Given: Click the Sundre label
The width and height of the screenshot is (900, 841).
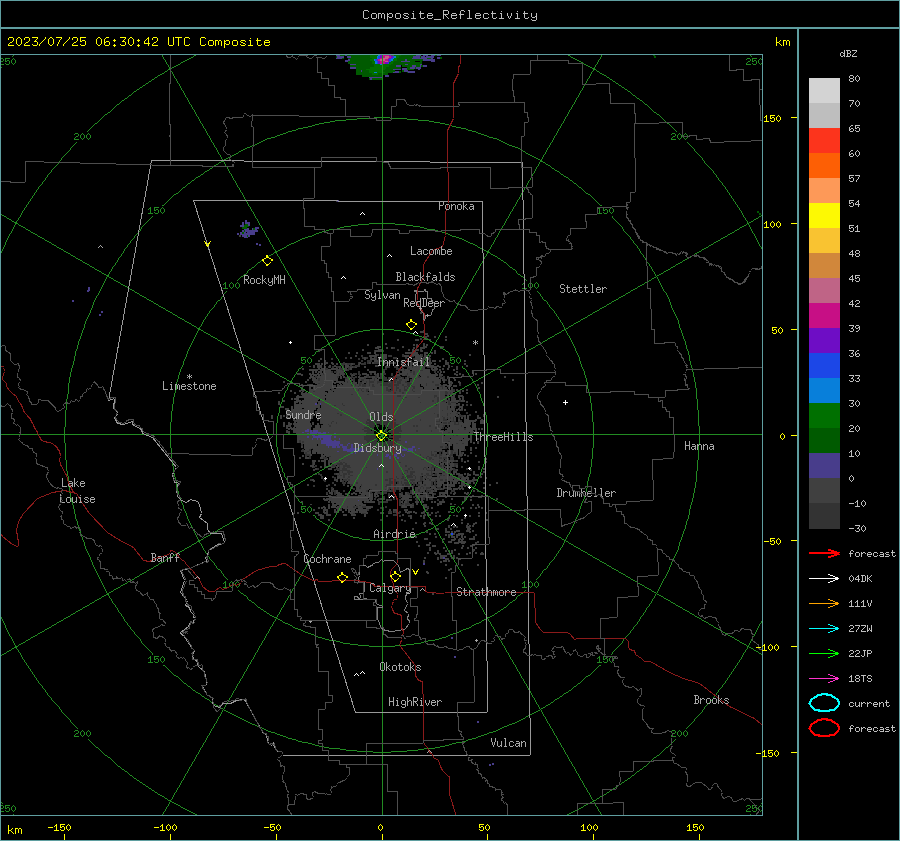Looking at the screenshot, I should click(x=303, y=414).
